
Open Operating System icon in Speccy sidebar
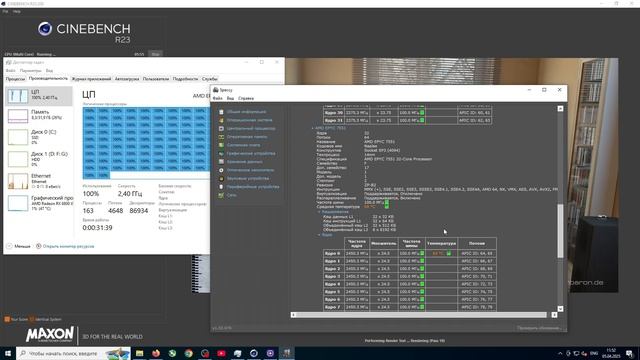221,120
